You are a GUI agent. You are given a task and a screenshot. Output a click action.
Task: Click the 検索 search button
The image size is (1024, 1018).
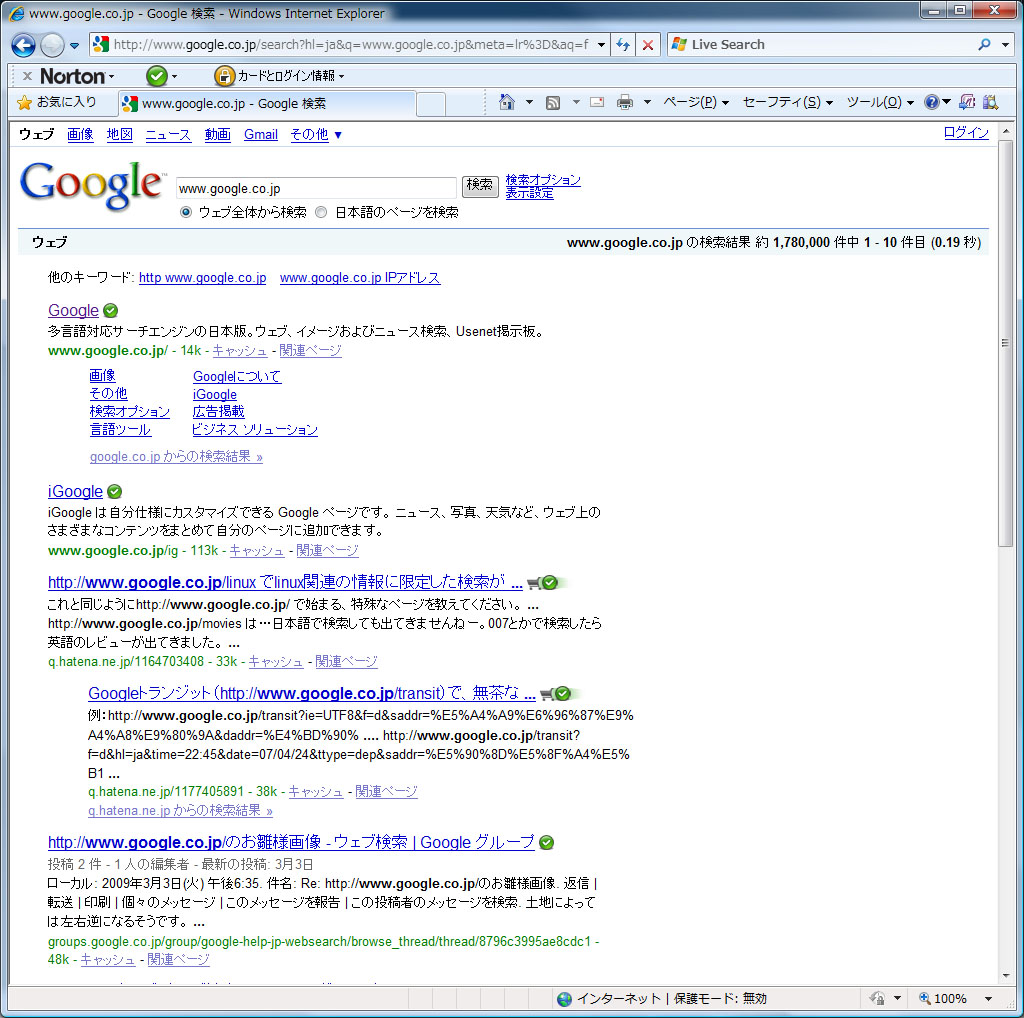[480, 186]
